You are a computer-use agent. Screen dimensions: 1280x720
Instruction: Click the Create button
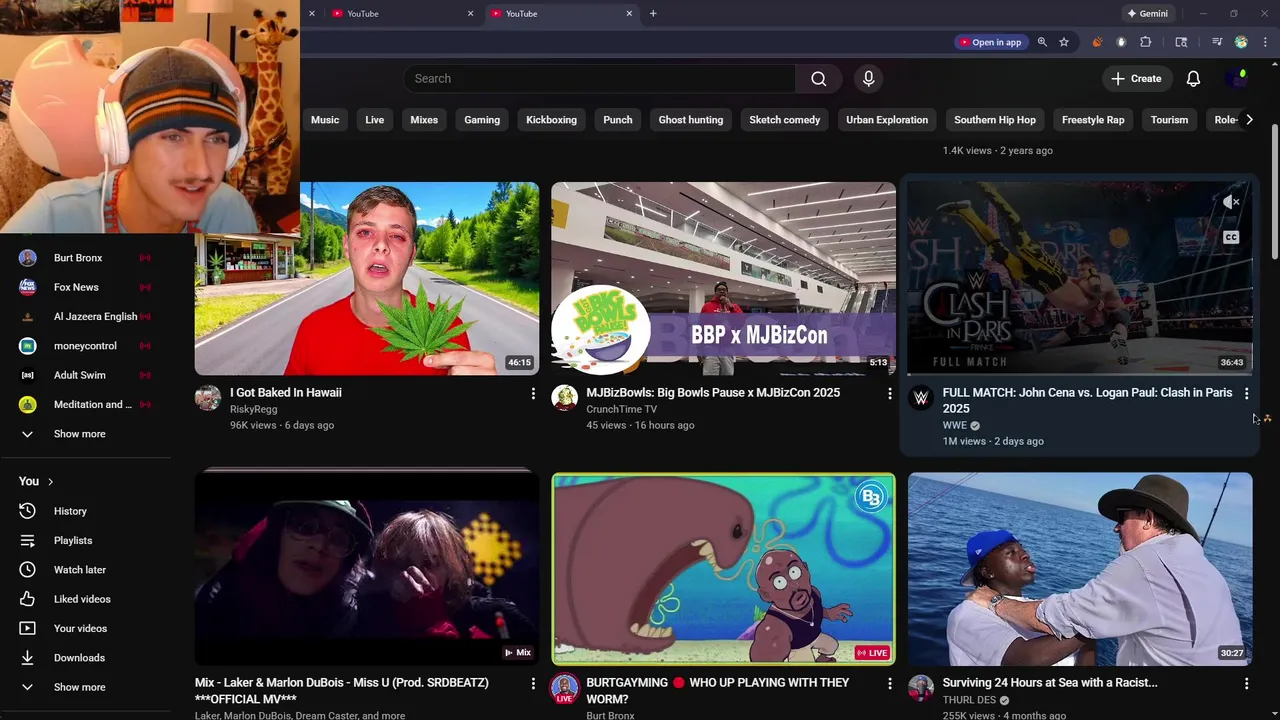pyautogui.click(x=1136, y=79)
